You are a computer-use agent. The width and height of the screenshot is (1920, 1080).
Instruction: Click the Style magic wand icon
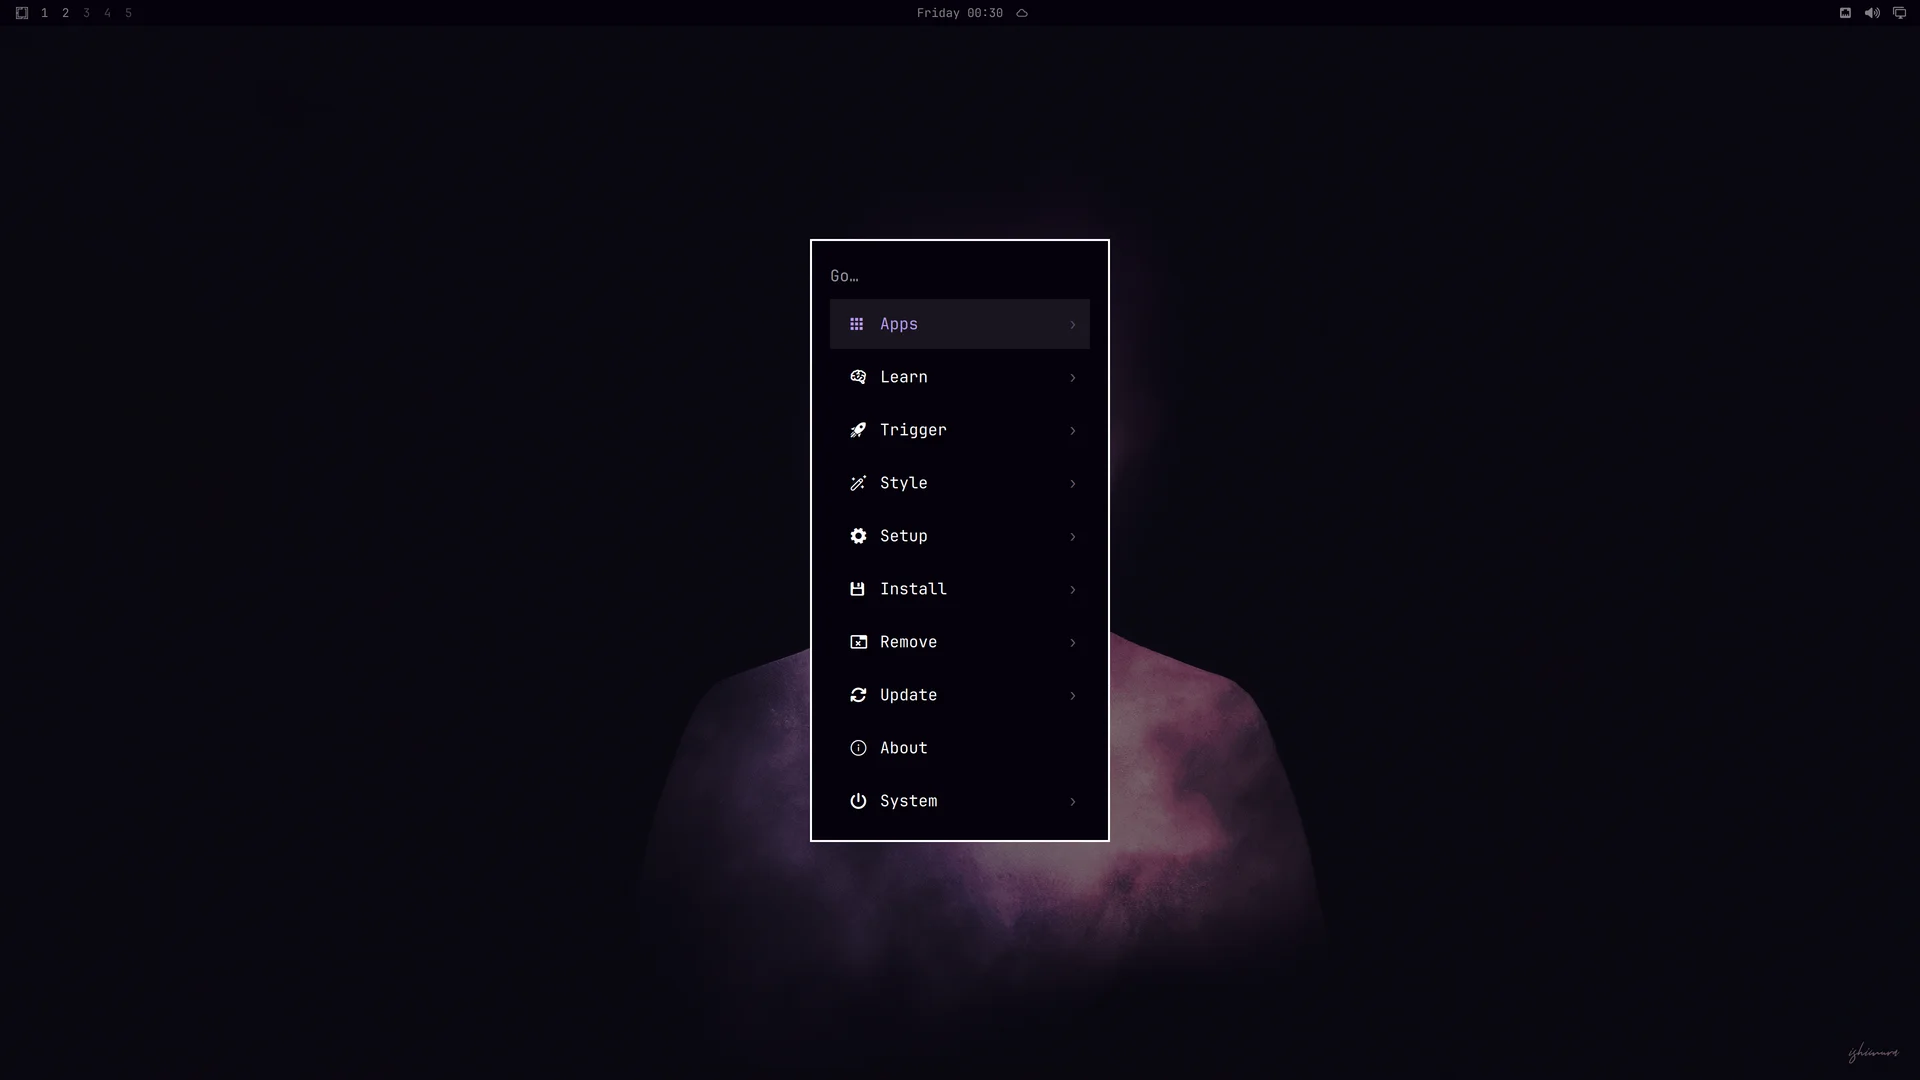(858, 483)
